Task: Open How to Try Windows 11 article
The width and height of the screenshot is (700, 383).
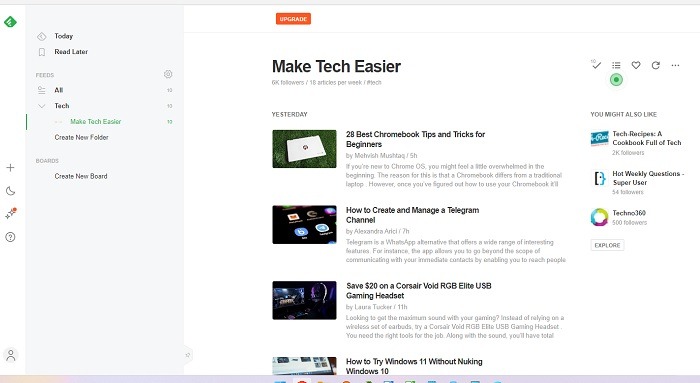Action: [x=414, y=366]
